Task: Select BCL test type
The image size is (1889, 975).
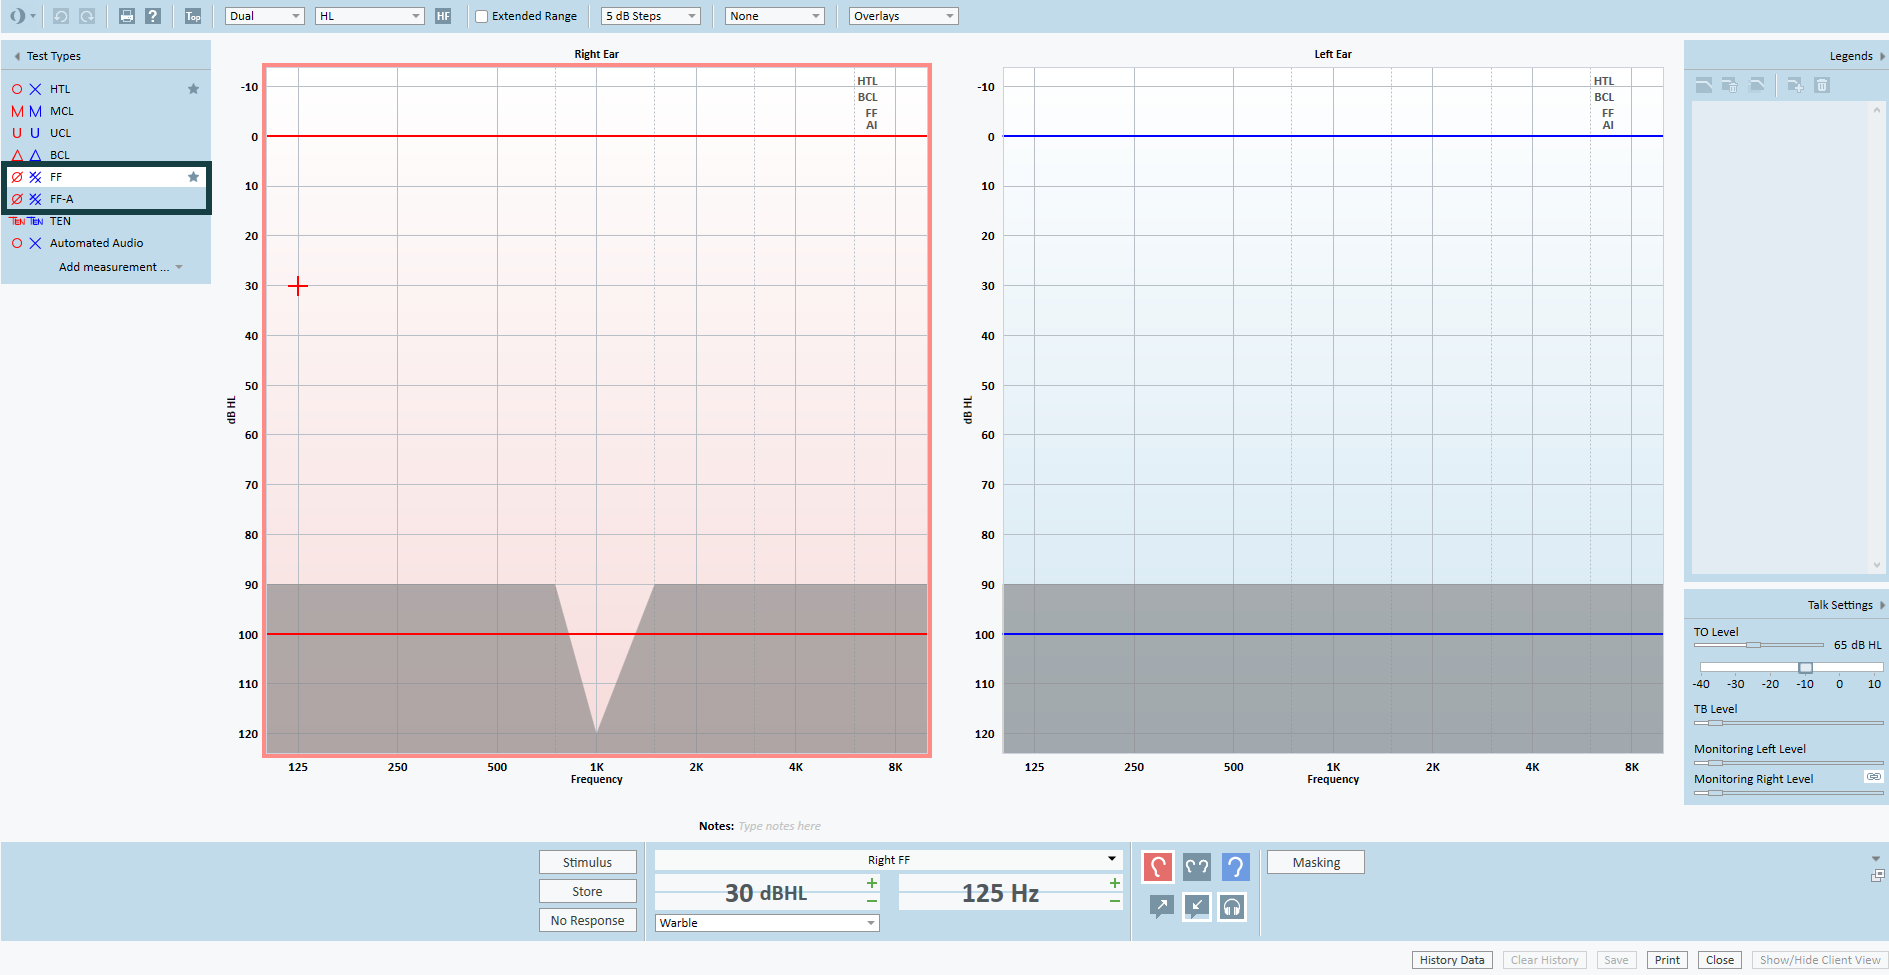Action: [x=104, y=155]
